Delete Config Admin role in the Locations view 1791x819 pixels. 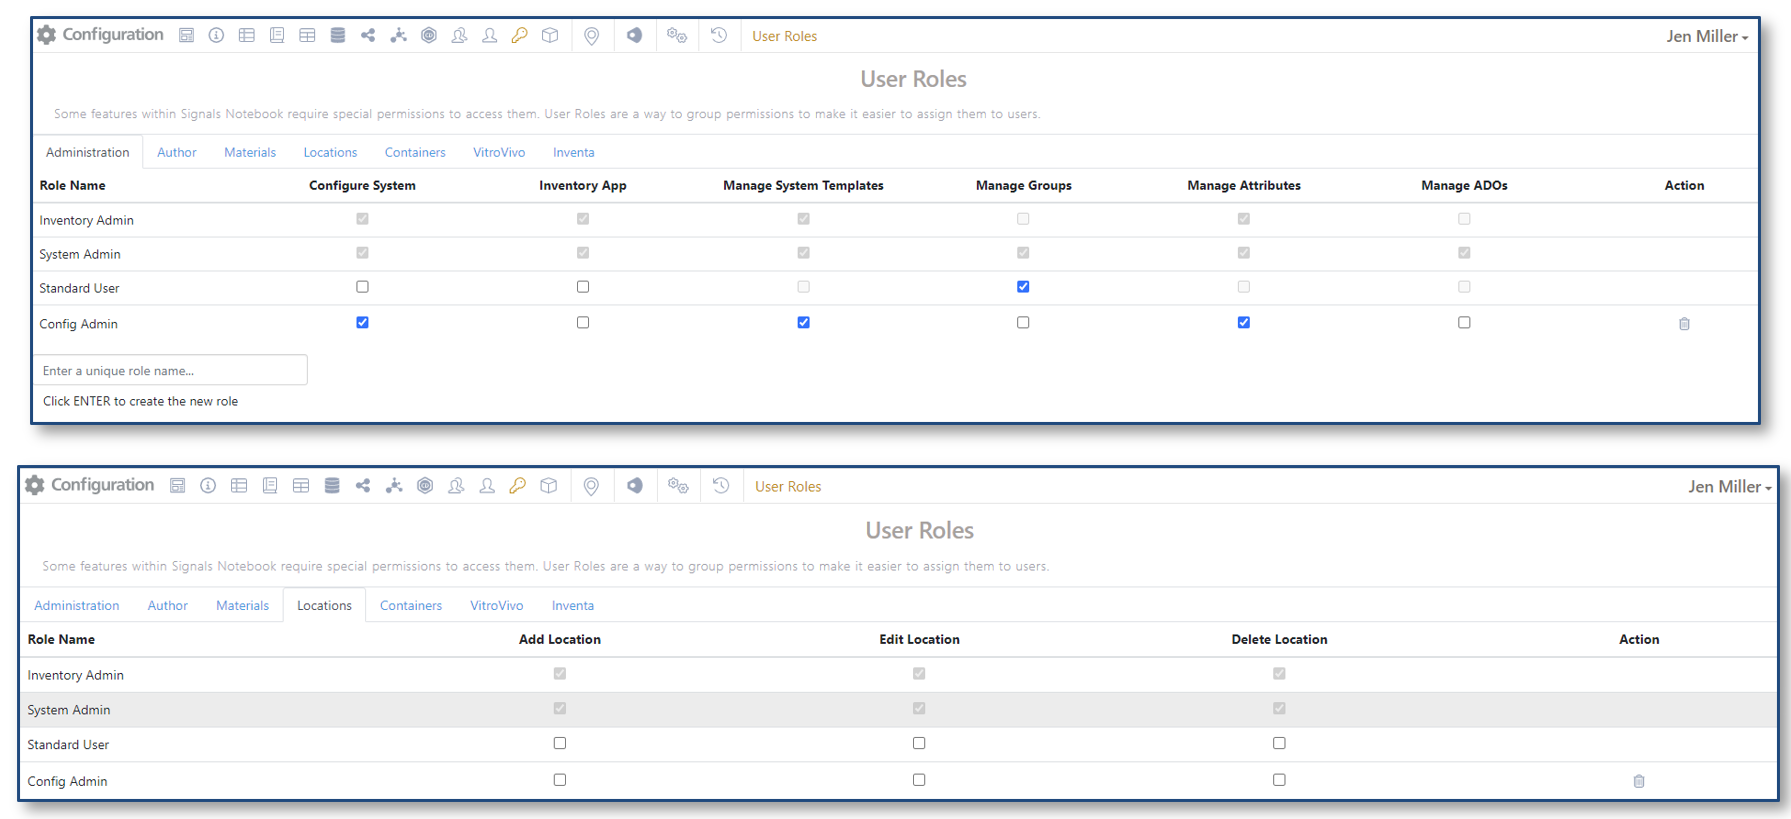pyautogui.click(x=1639, y=781)
